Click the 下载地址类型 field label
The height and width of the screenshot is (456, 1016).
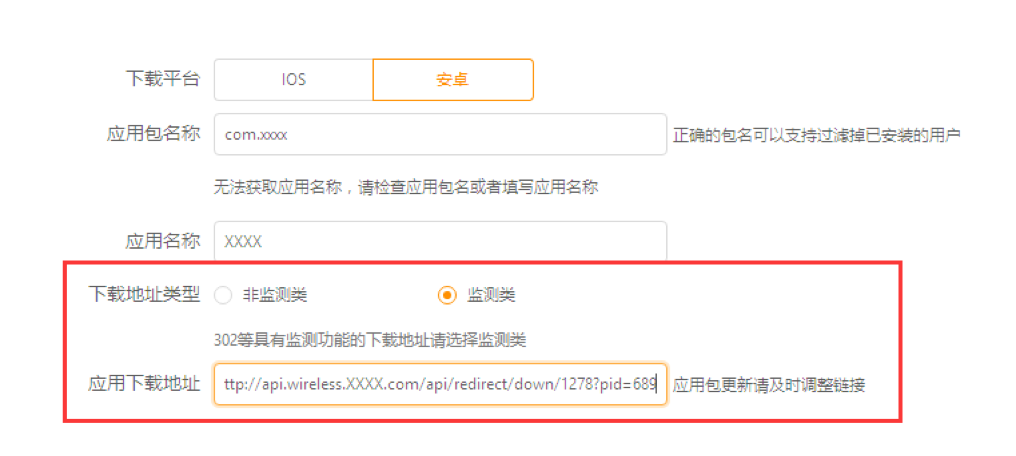coord(144,295)
